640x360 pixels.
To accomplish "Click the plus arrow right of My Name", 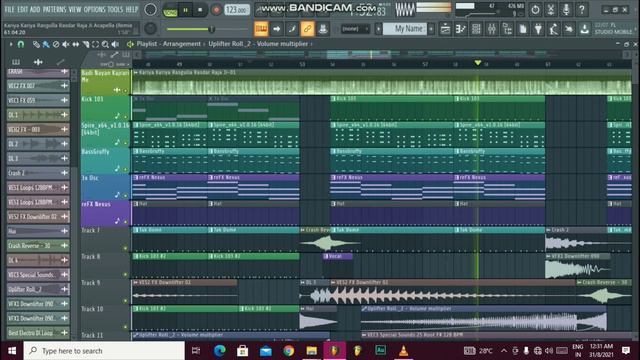I will [431, 29].
